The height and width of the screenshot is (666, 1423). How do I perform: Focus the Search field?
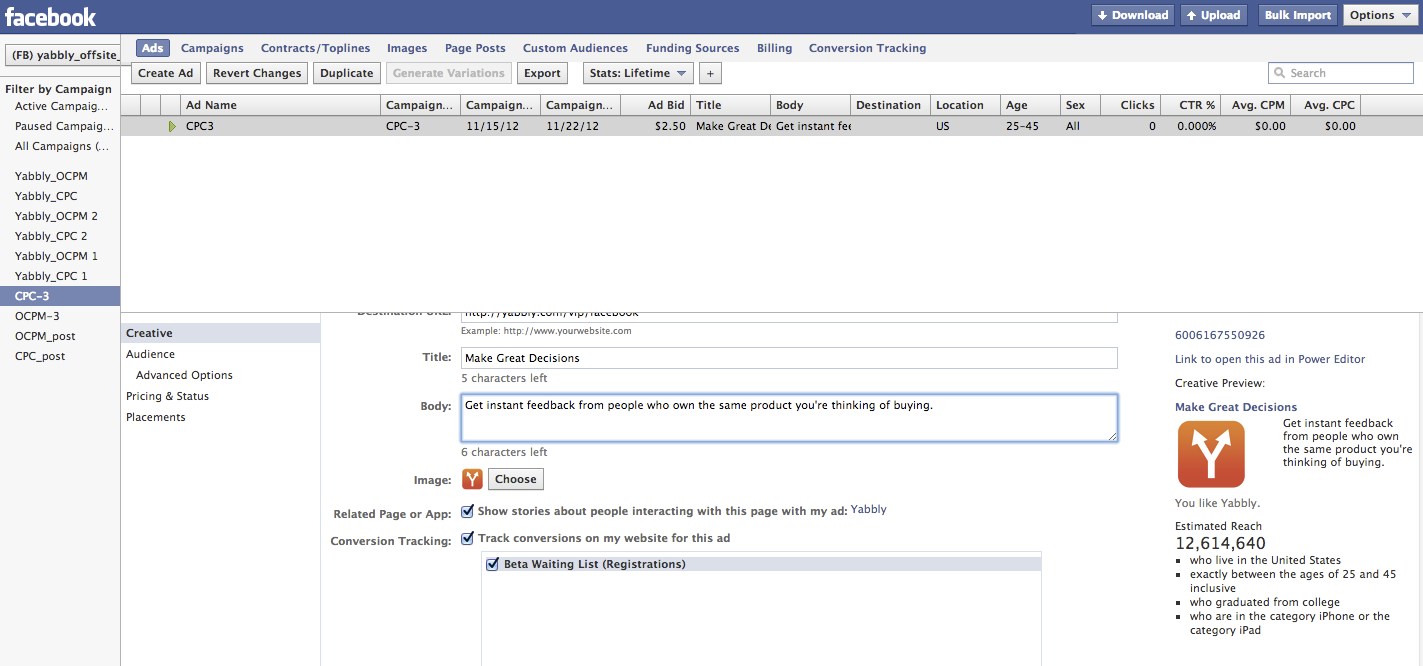(x=1341, y=73)
